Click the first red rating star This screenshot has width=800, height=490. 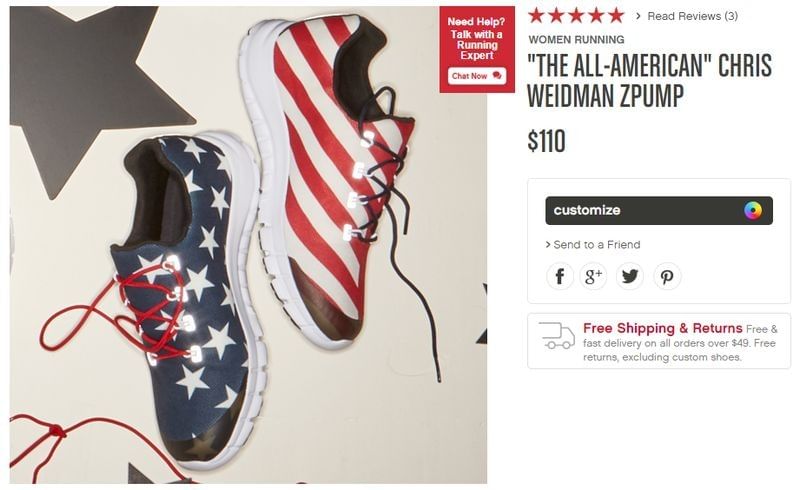[537, 15]
